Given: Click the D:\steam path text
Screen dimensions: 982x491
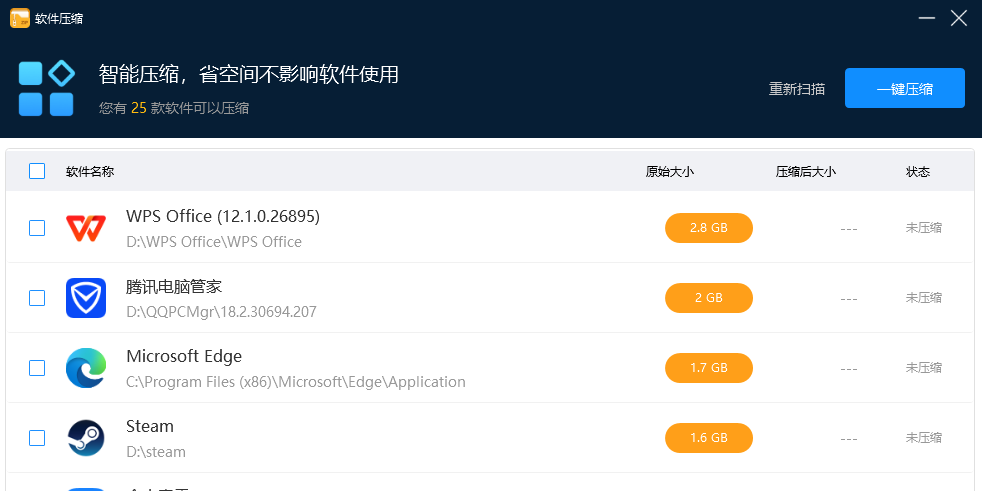Looking at the screenshot, I should [x=156, y=452].
